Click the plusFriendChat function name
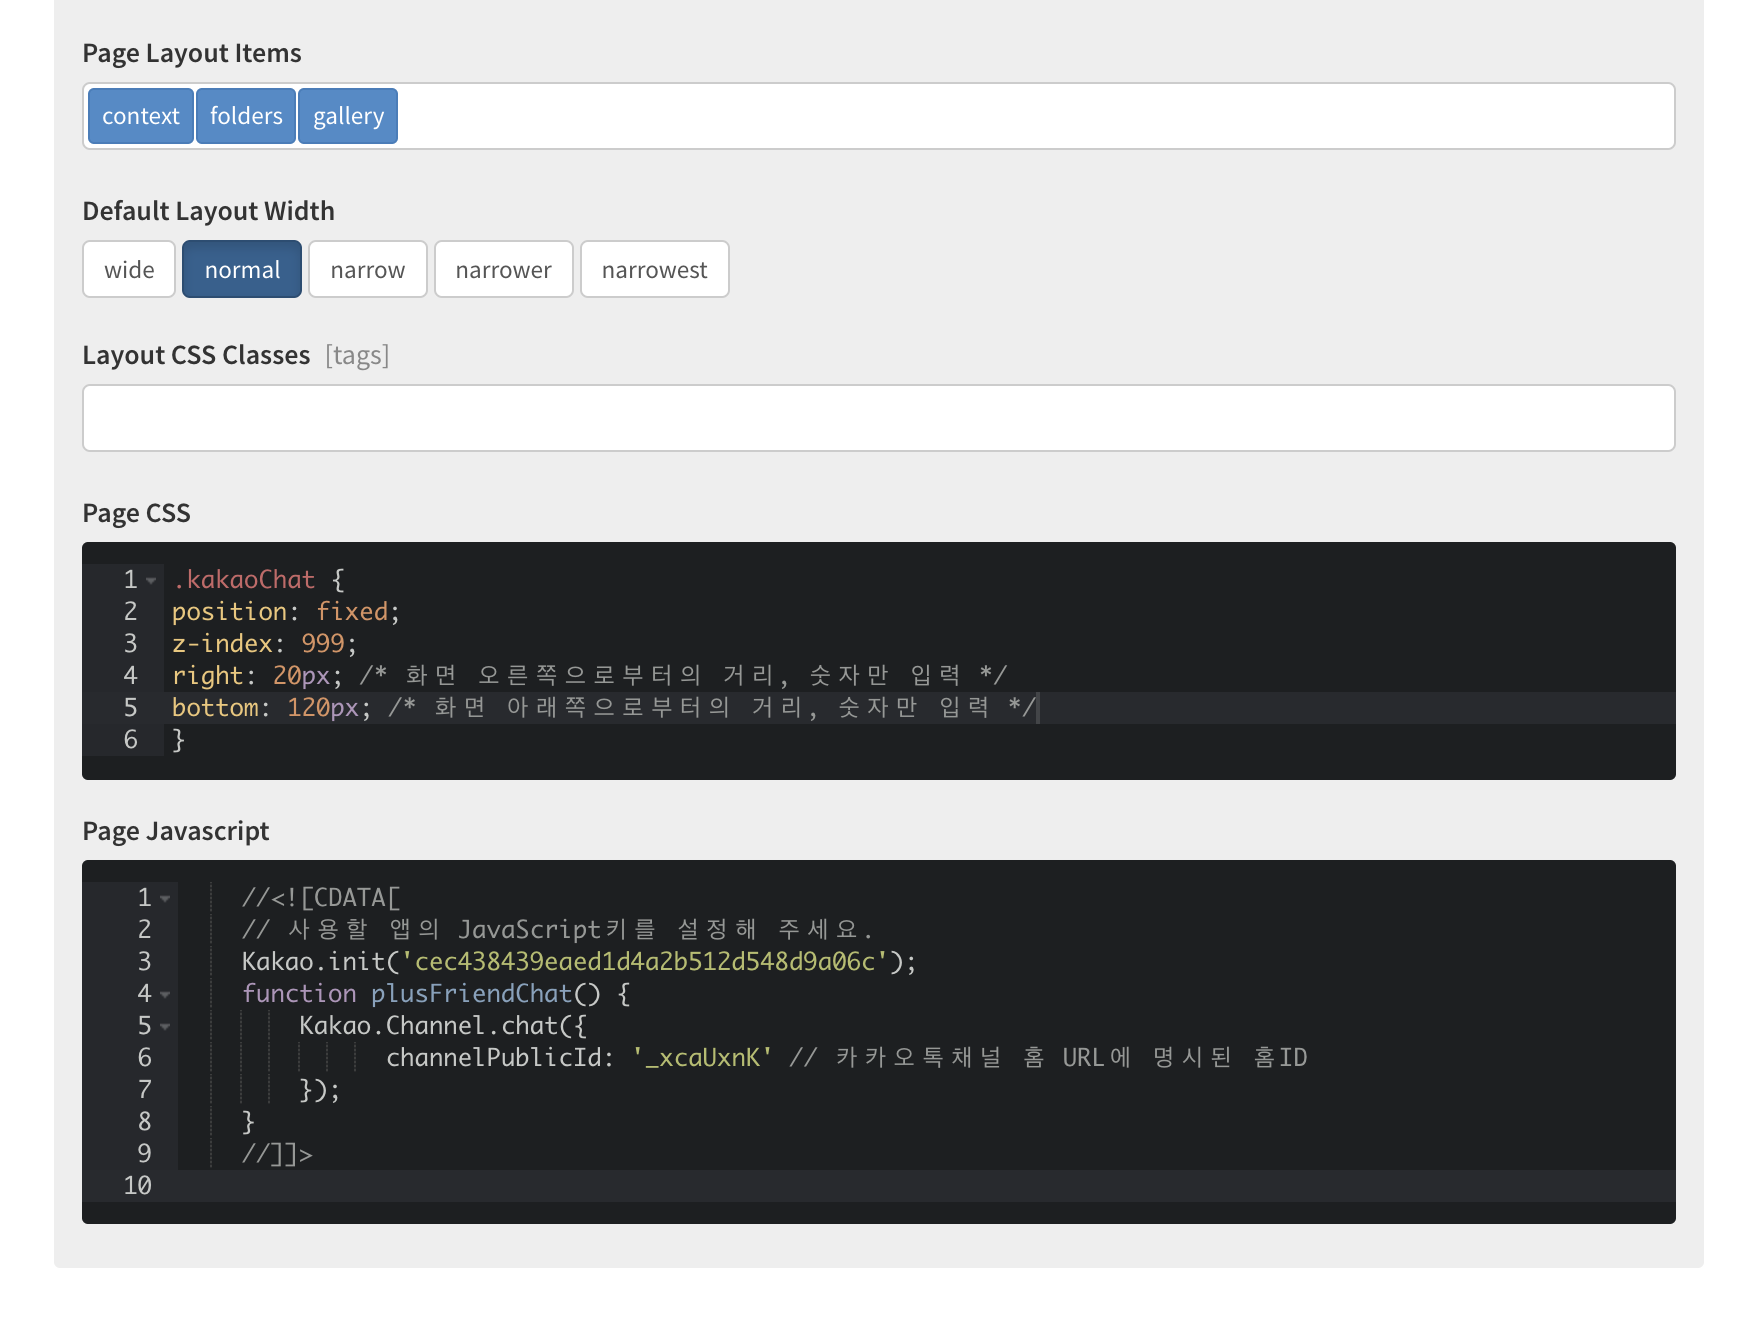Screen dimensions: 1750x1320 (471, 994)
